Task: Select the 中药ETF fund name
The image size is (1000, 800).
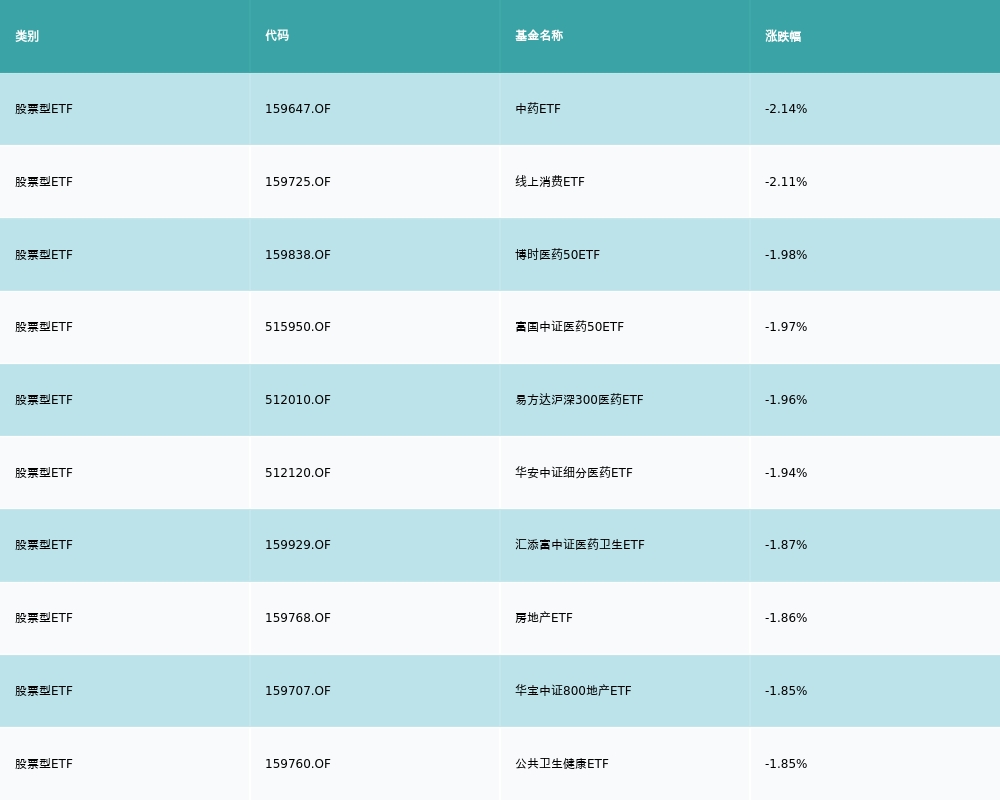Action: pos(538,109)
